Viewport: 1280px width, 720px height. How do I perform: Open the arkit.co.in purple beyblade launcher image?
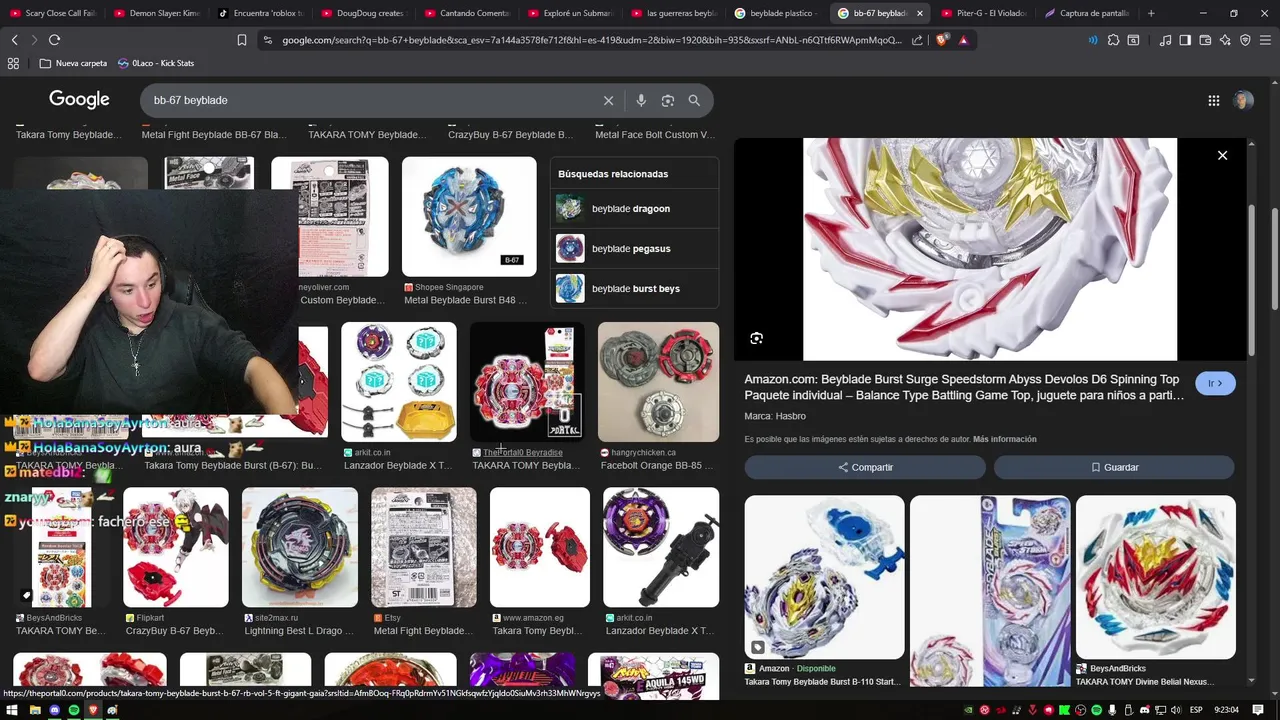tap(661, 547)
